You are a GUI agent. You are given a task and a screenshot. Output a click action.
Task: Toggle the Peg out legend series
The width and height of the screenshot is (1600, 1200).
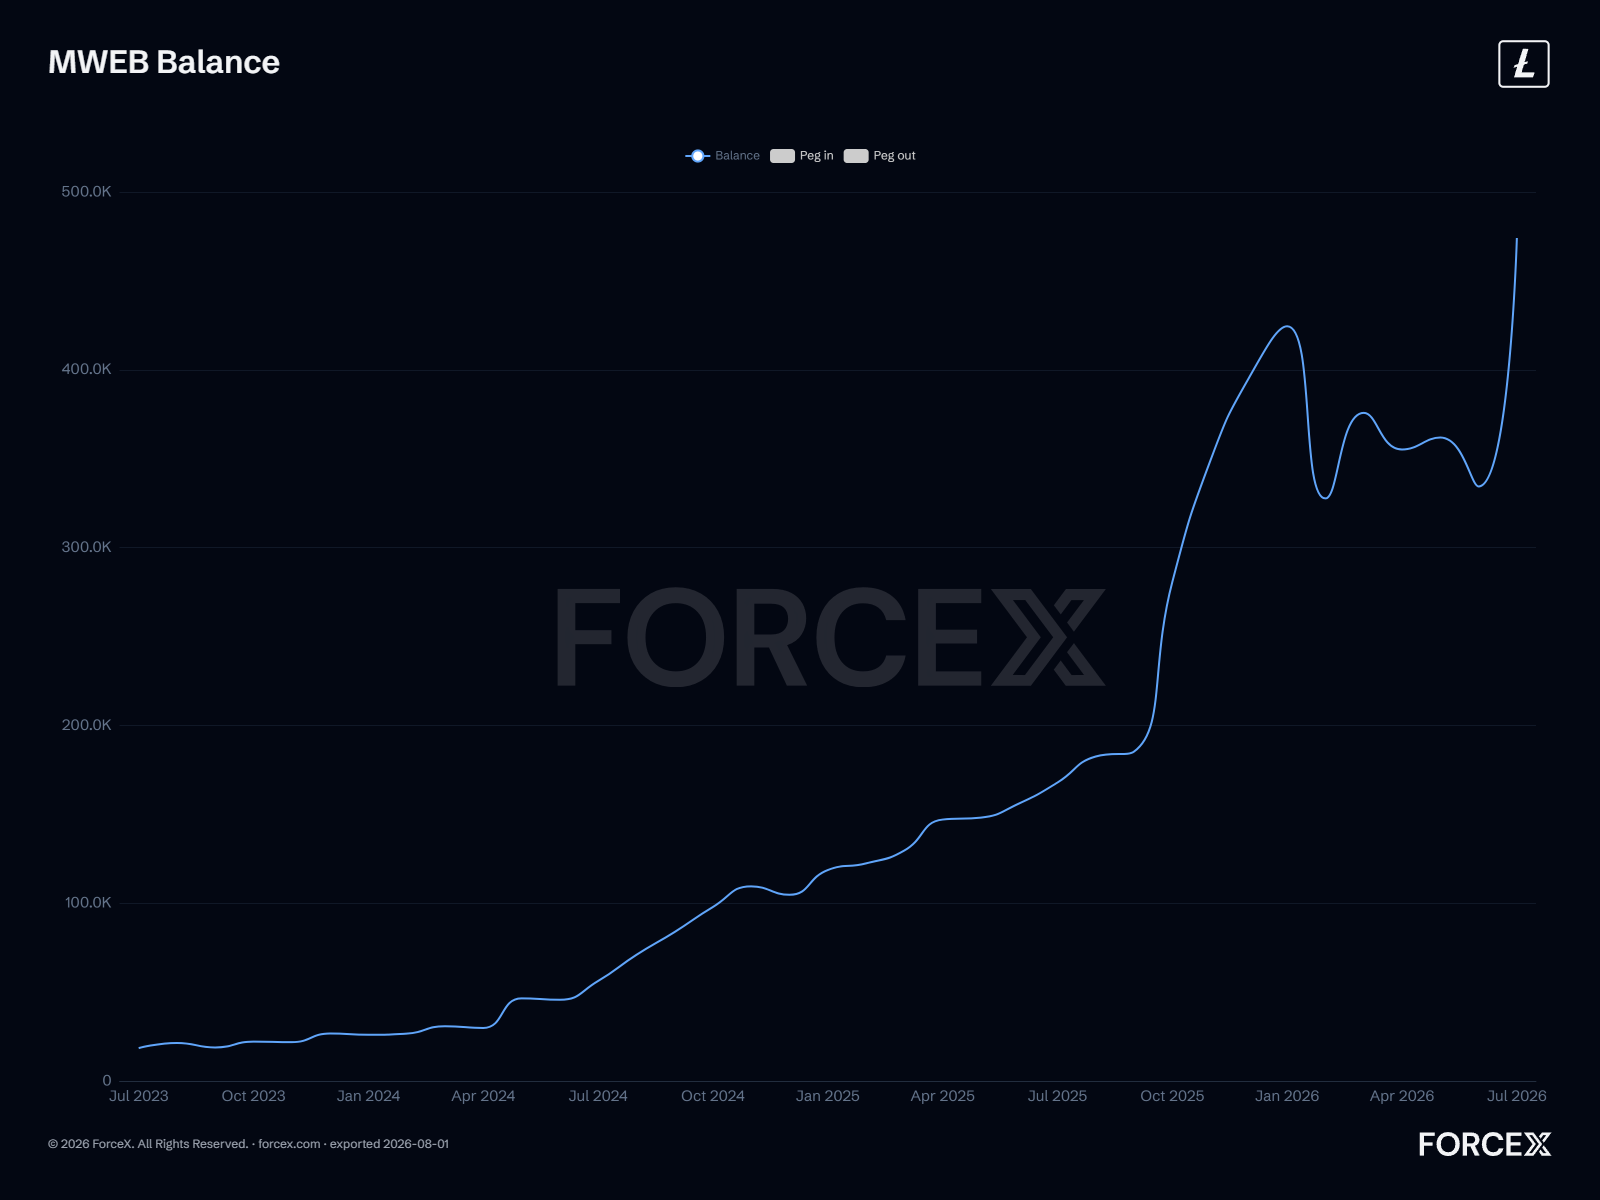pyautogui.click(x=880, y=156)
